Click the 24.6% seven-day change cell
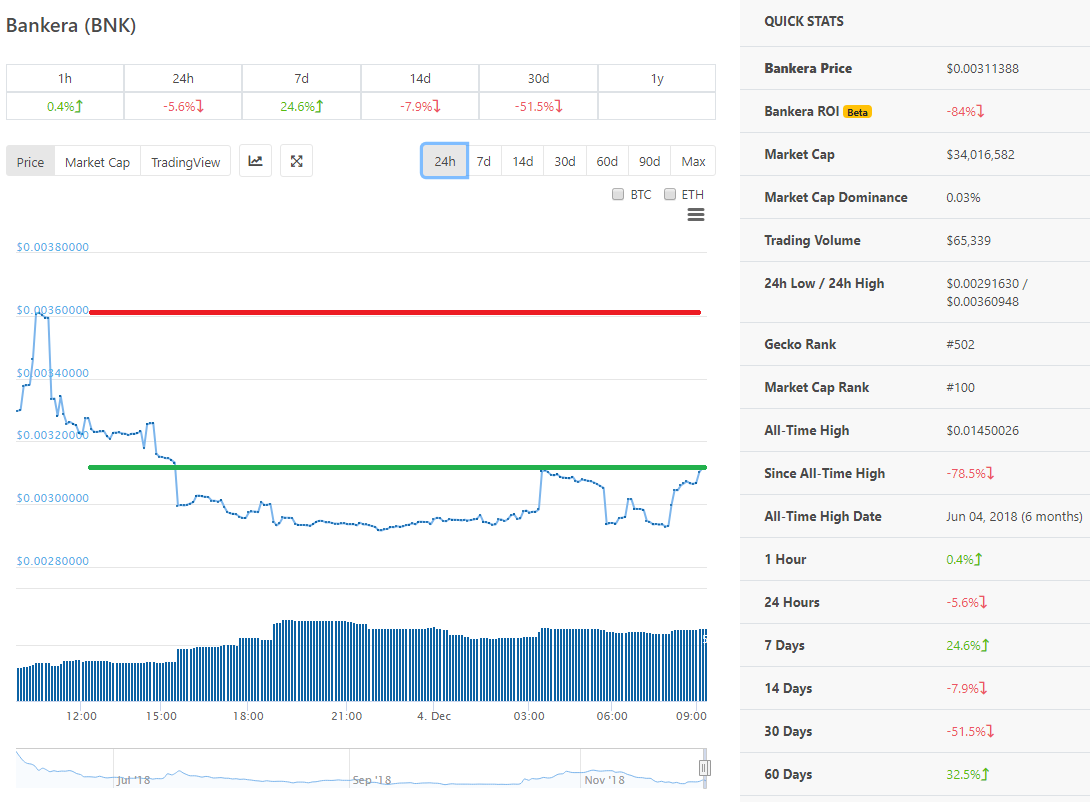The image size is (1090, 802). coord(301,106)
